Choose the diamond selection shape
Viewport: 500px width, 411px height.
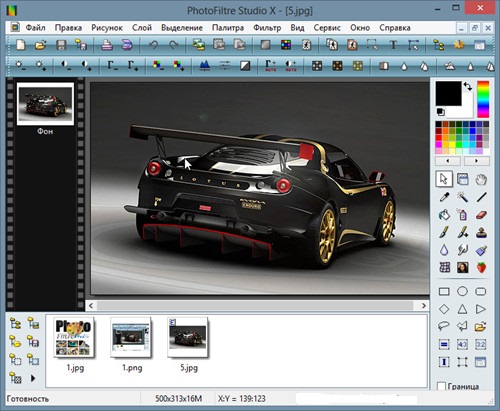point(444,309)
